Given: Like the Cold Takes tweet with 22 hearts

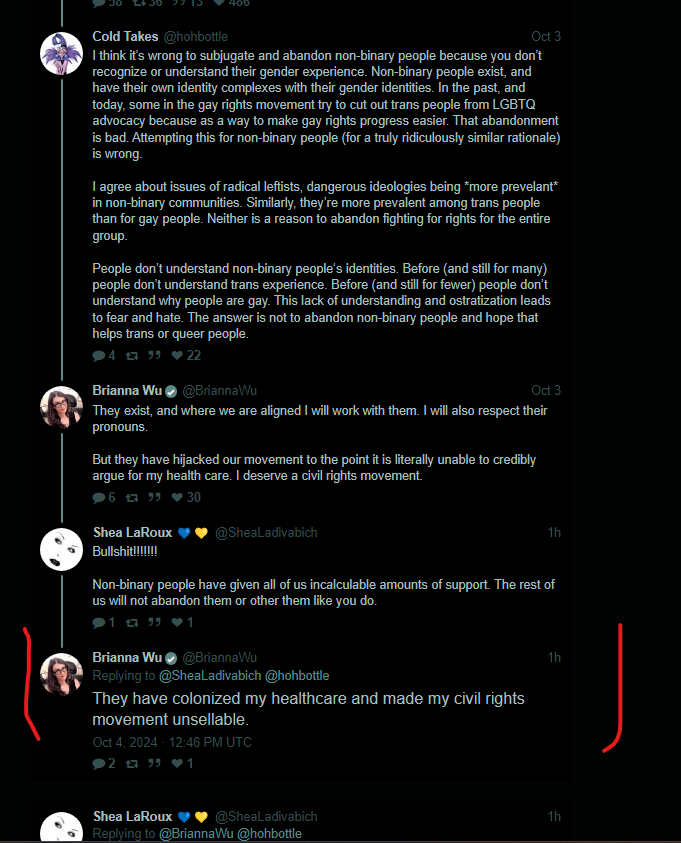Looking at the screenshot, I should pos(185,355).
